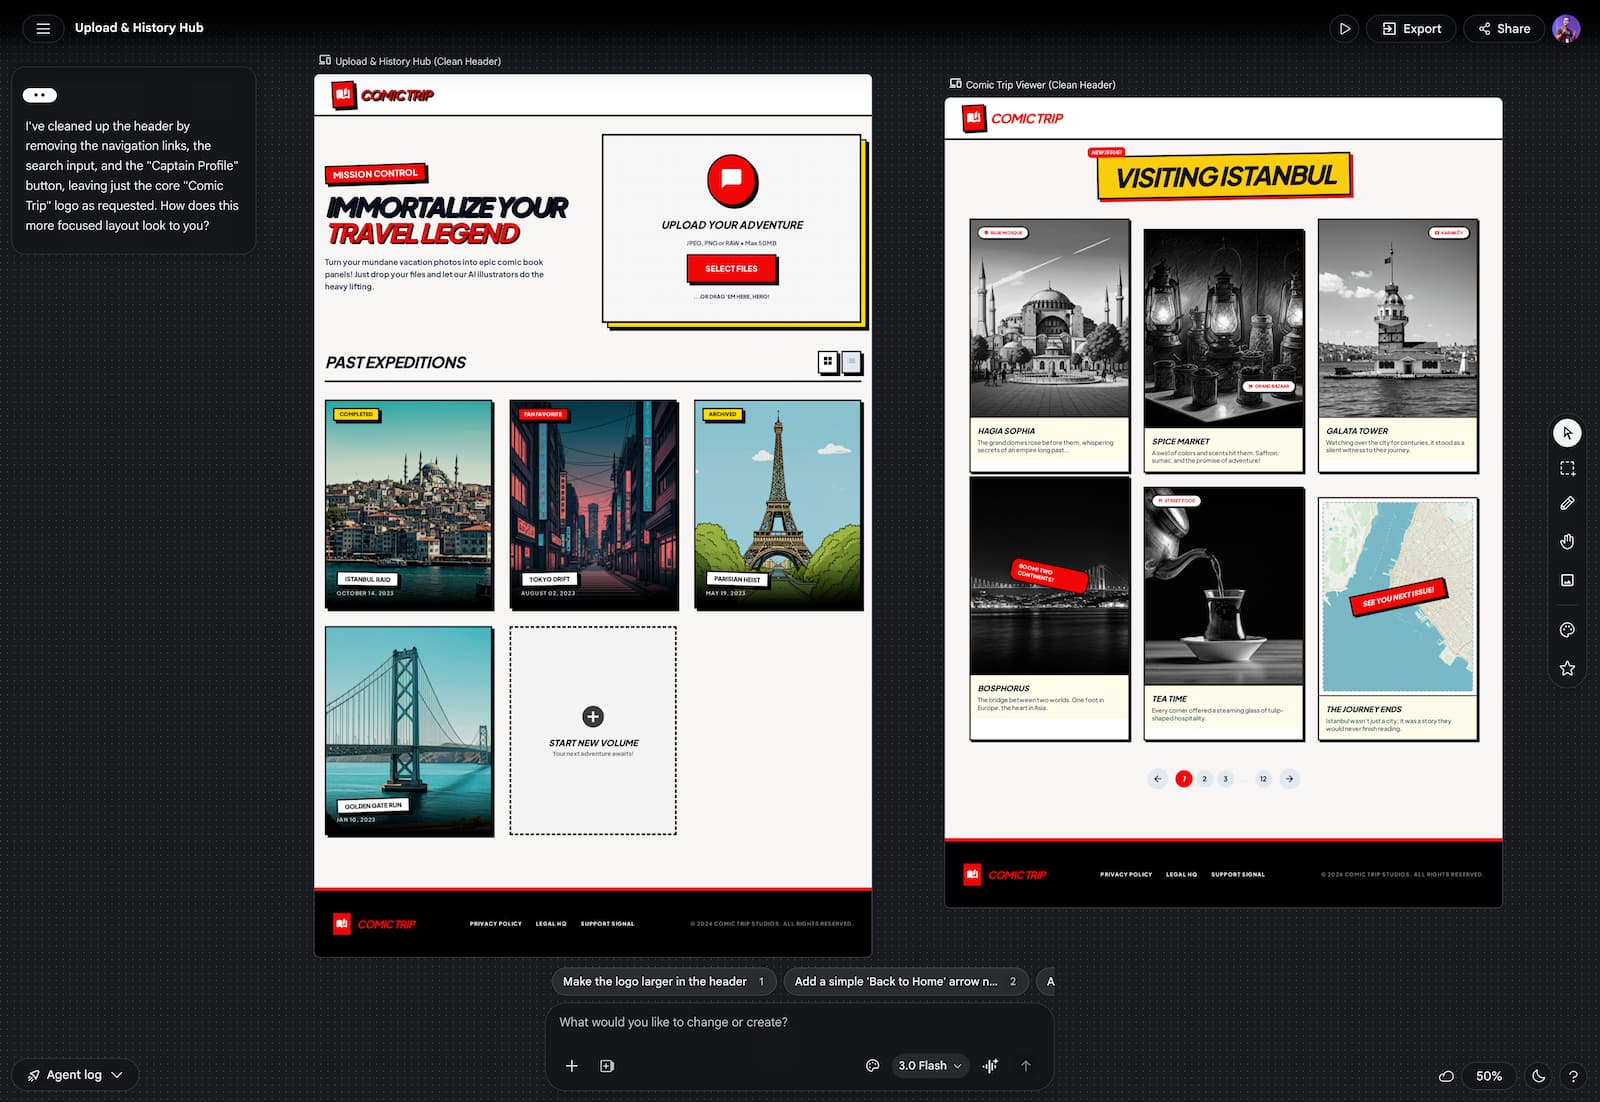1600x1102 pixels.
Task: Choose the hand pan tool
Action: pos(1567,541)
